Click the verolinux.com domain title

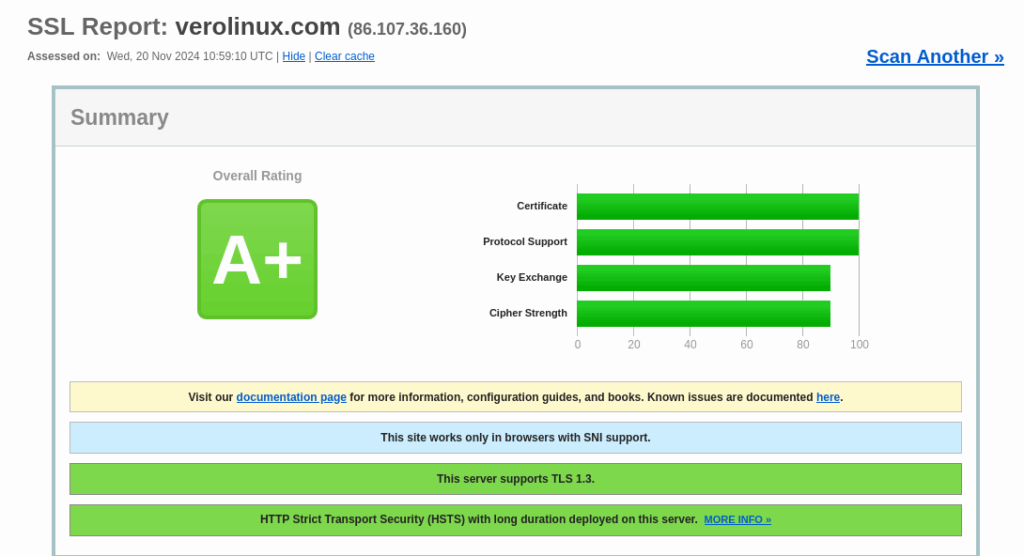tap(258, 27)
